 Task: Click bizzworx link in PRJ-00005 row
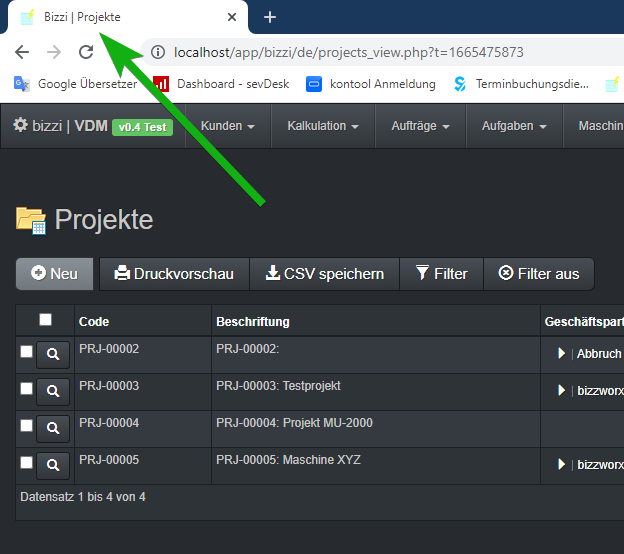coord(601,465)
